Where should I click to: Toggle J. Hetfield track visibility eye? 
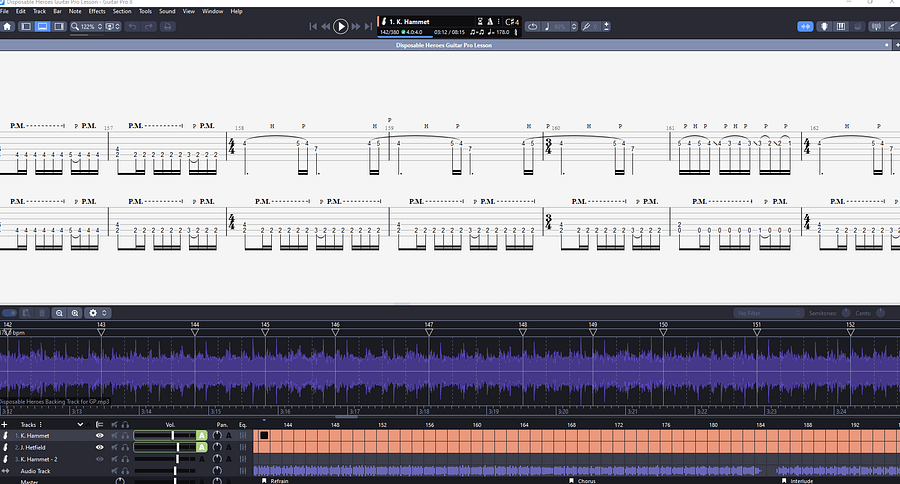(99, 447)
